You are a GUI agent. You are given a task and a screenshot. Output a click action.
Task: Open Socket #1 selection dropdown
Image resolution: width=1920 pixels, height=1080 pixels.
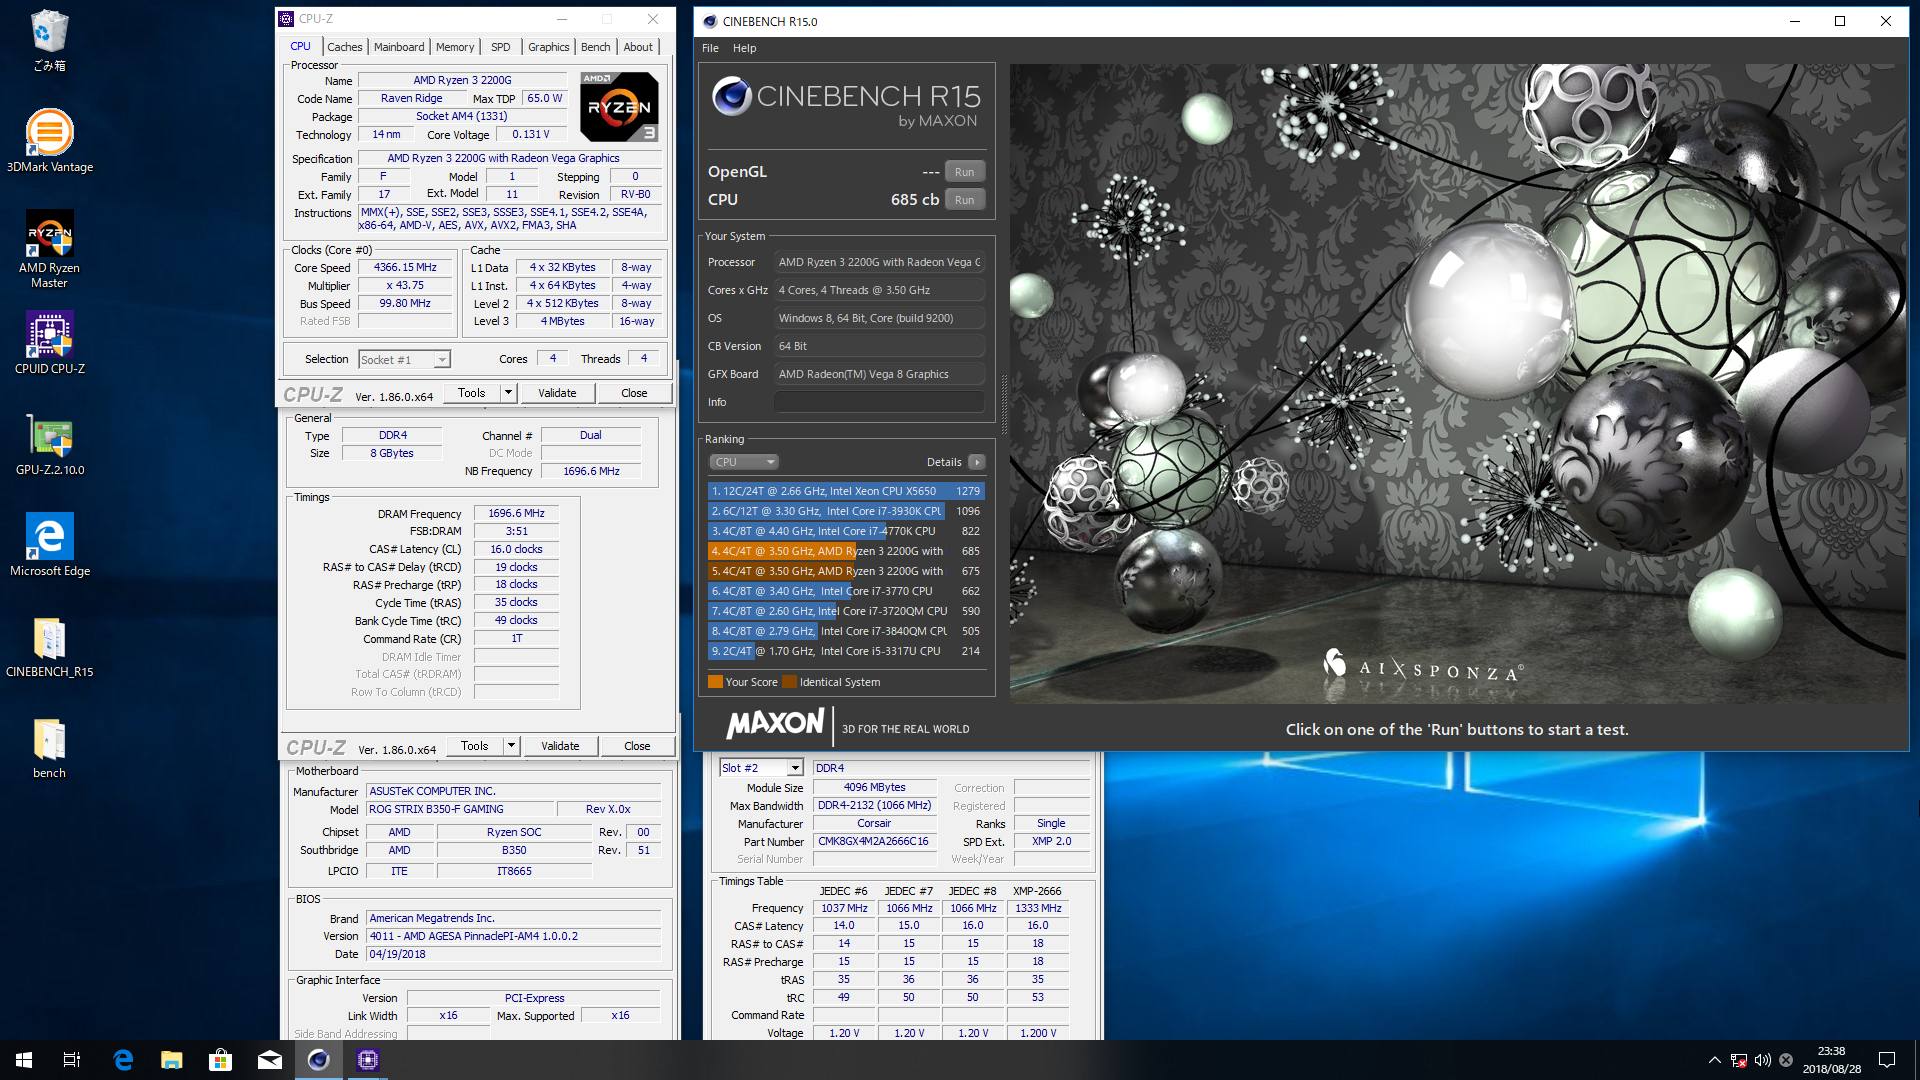[x=405, y=359]
